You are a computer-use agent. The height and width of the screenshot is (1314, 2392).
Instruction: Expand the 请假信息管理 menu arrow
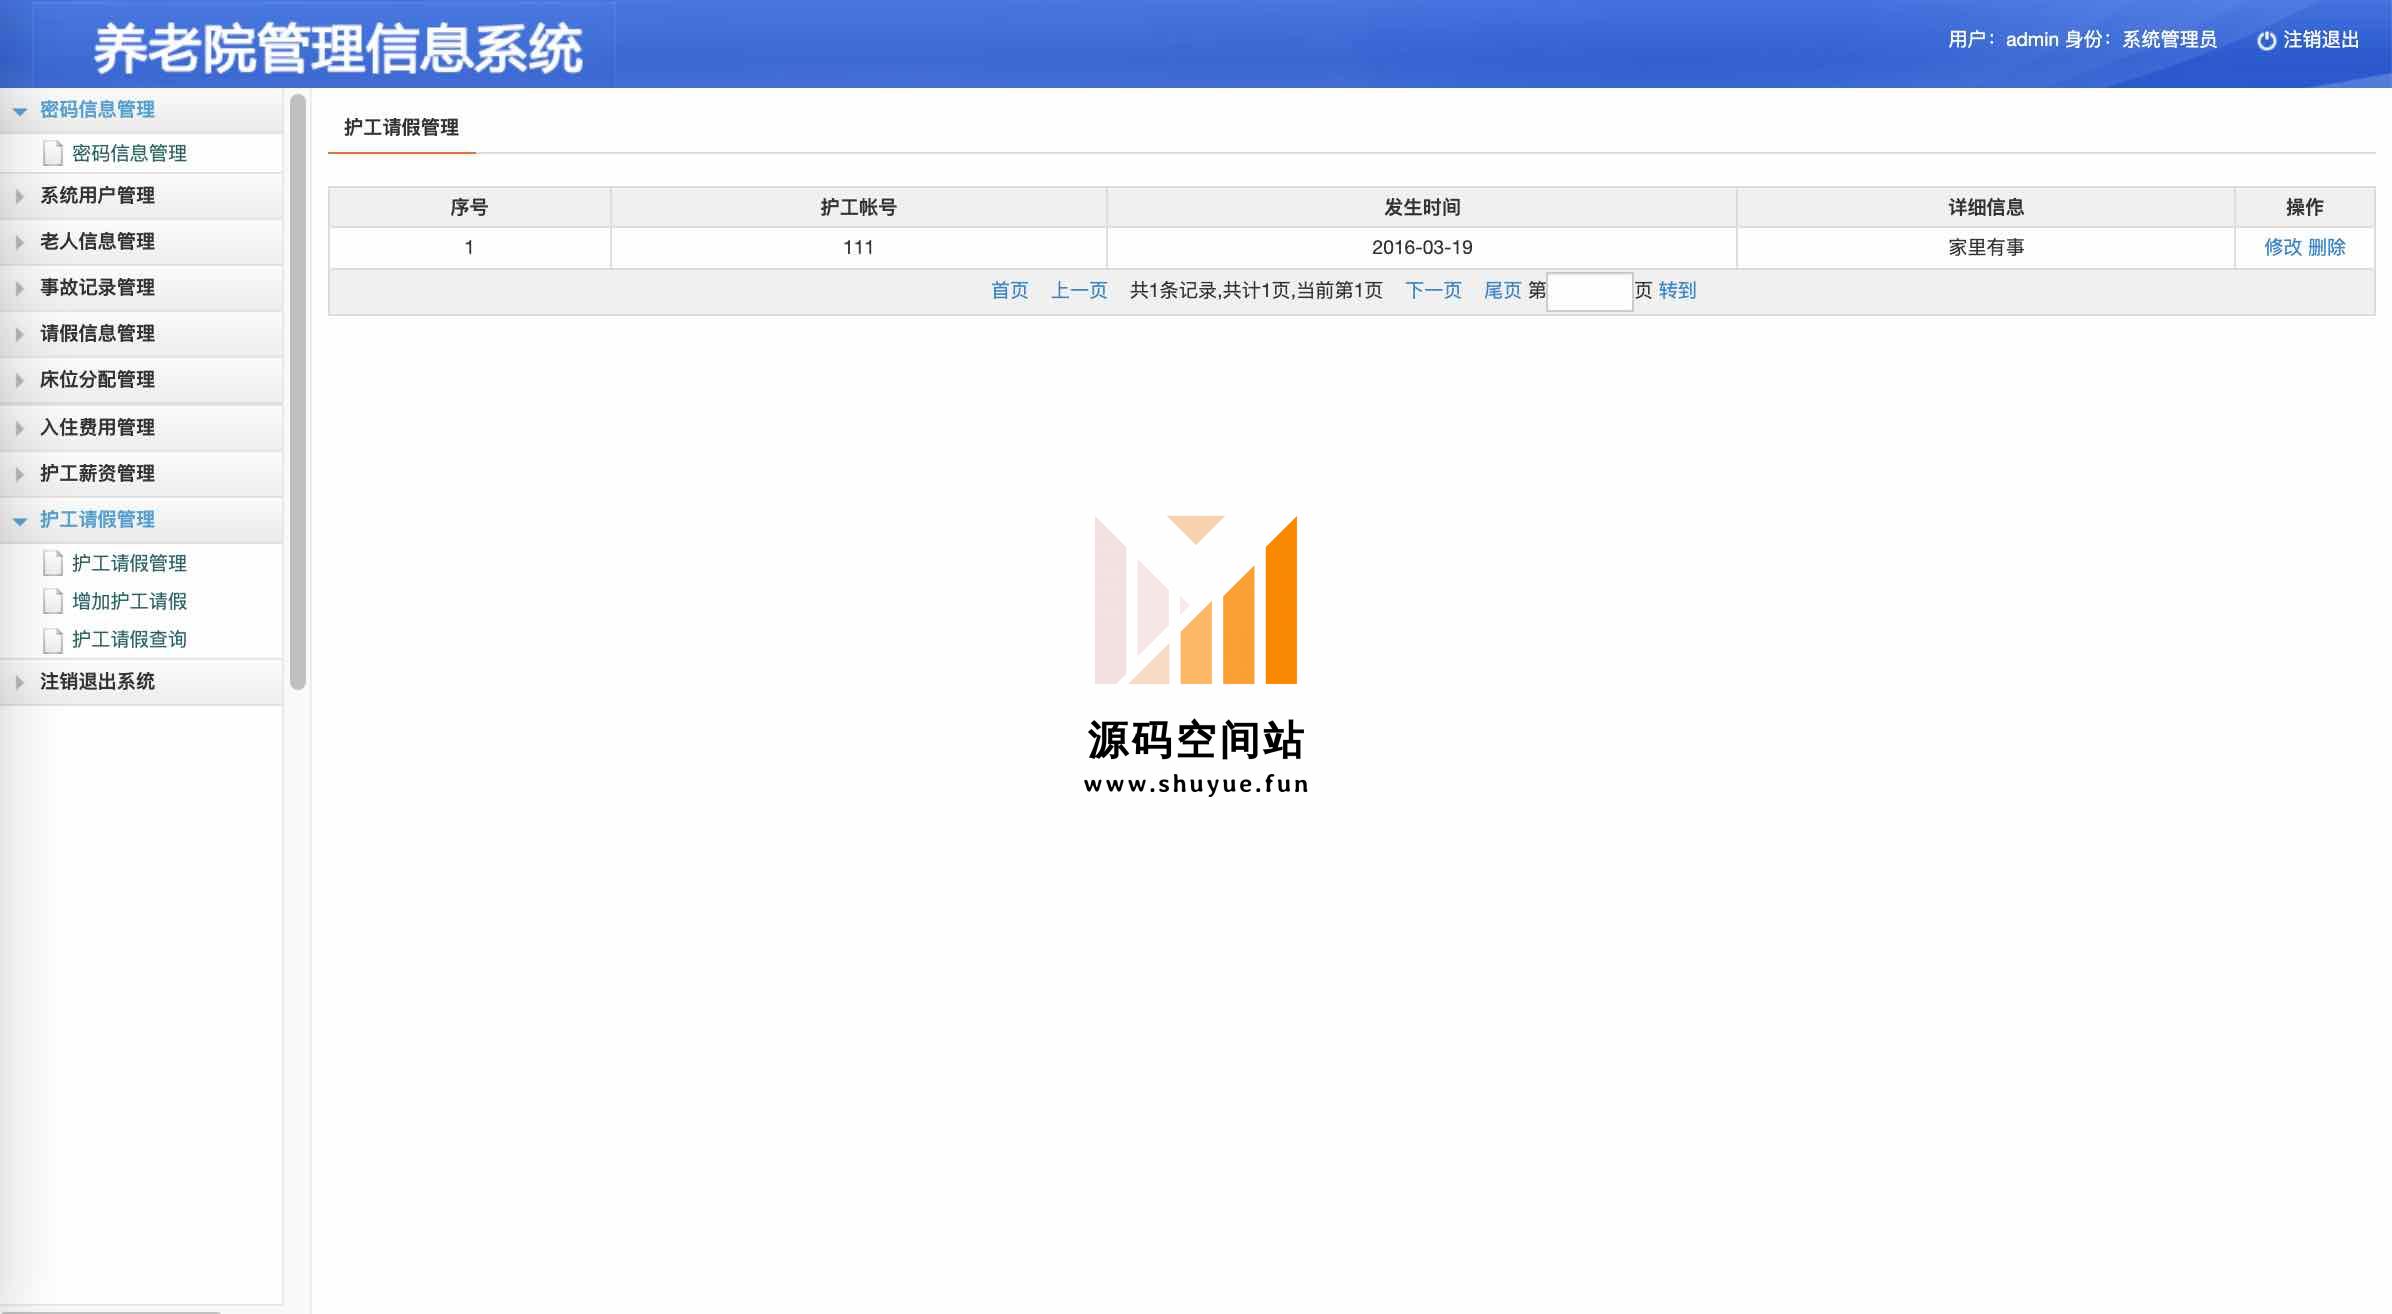click(x=19, y=334)
